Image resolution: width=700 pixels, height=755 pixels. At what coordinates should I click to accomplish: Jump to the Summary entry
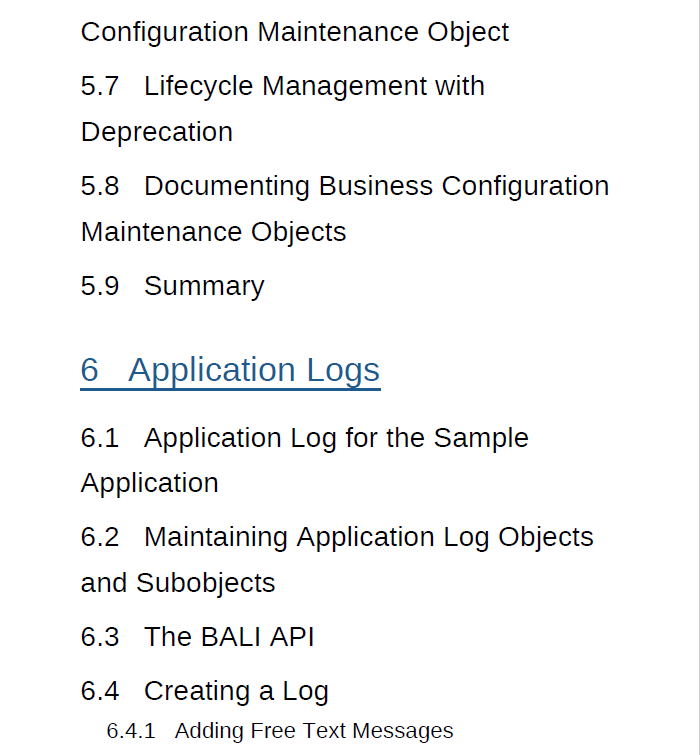(x=204, y=286)
